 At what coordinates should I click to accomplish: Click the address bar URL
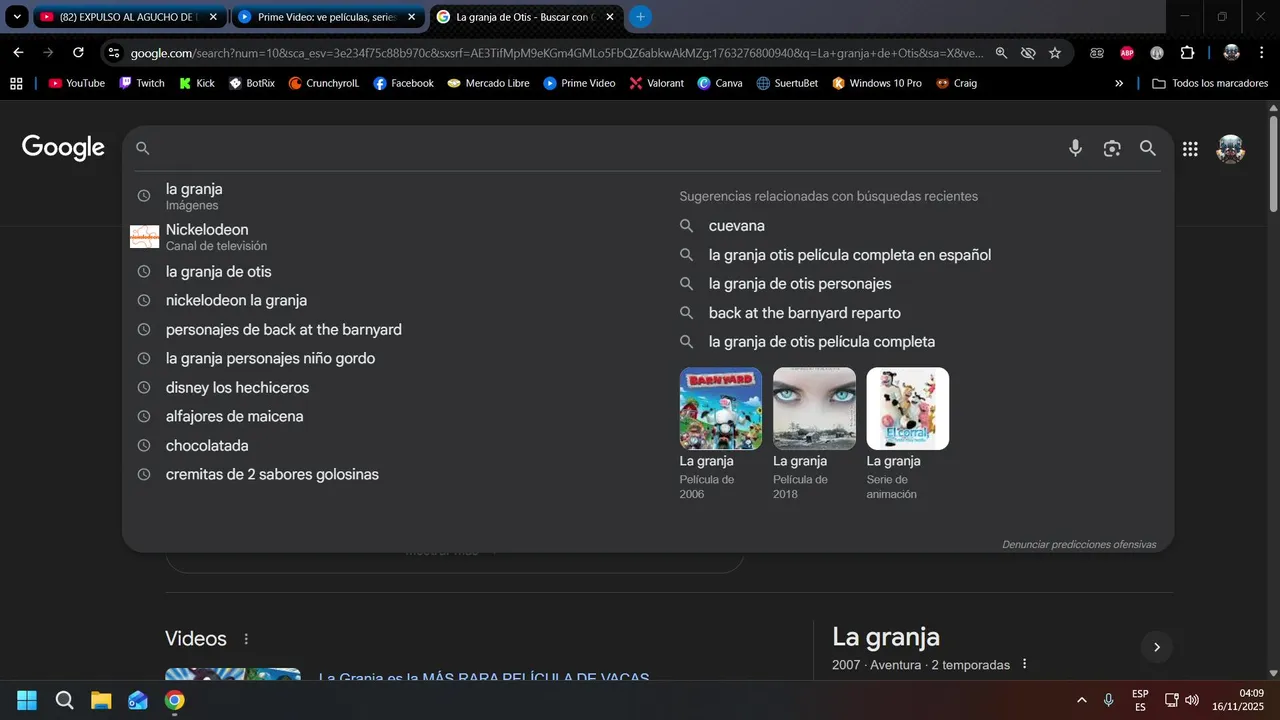(557, 53)
